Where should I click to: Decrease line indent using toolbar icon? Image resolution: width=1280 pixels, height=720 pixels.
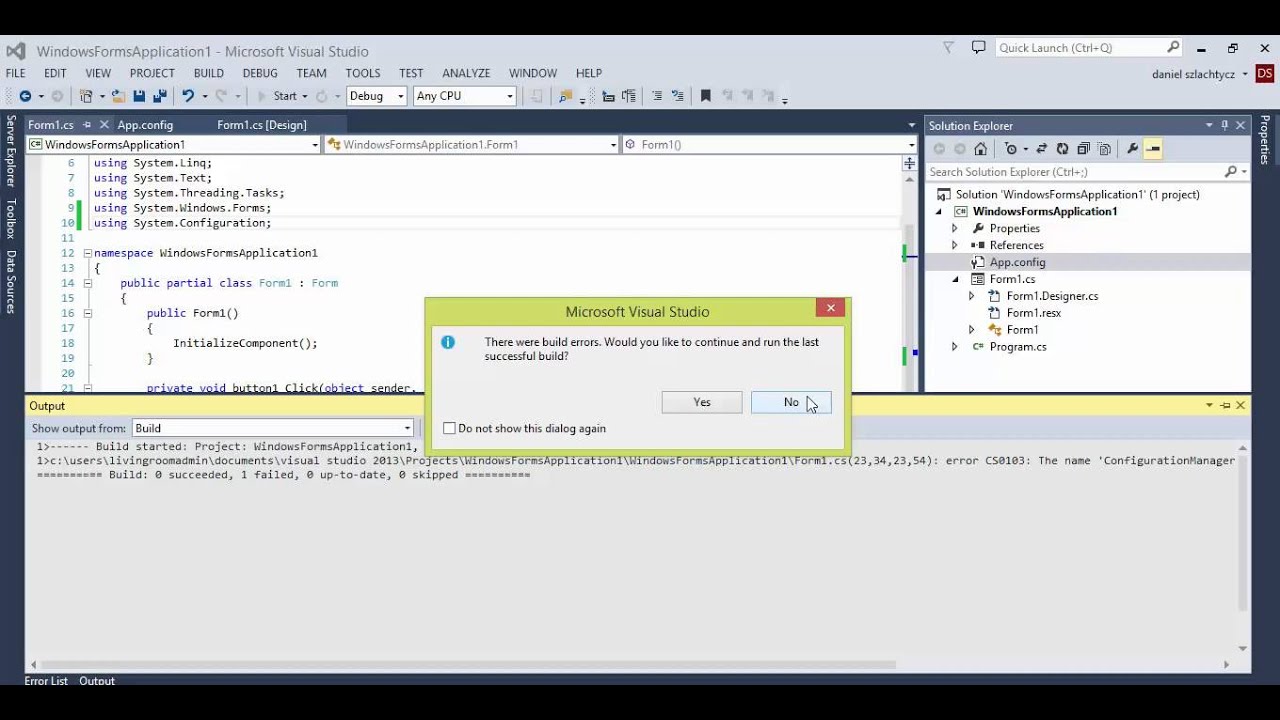click(608, 96)
